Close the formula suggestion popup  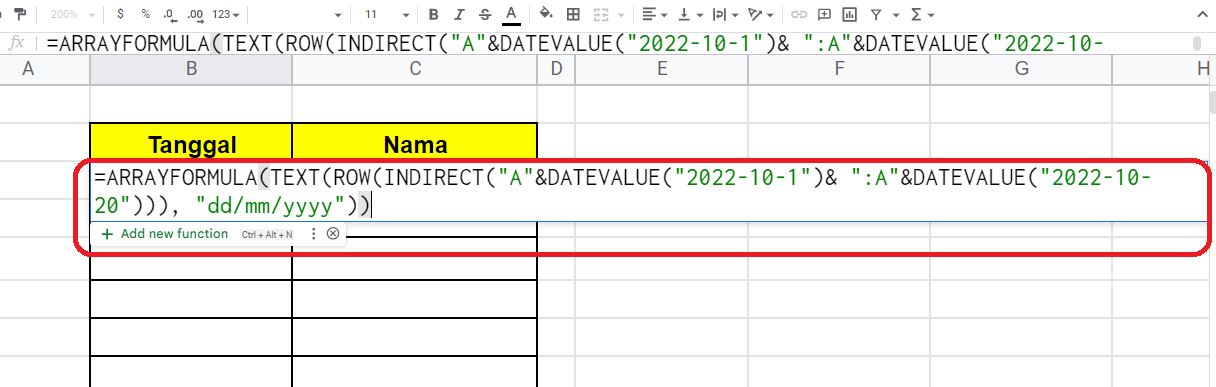pos(333,234)
